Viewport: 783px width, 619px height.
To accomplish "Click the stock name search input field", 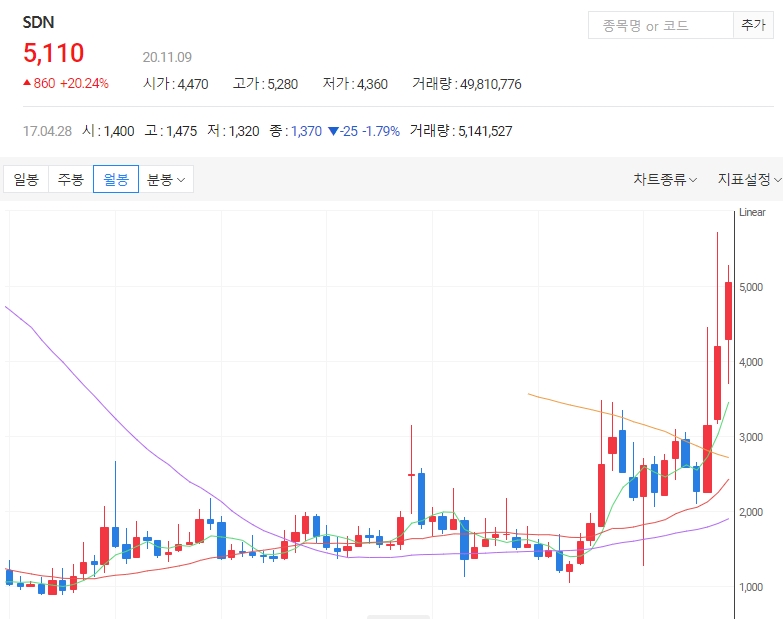I will tap(661, 25).
